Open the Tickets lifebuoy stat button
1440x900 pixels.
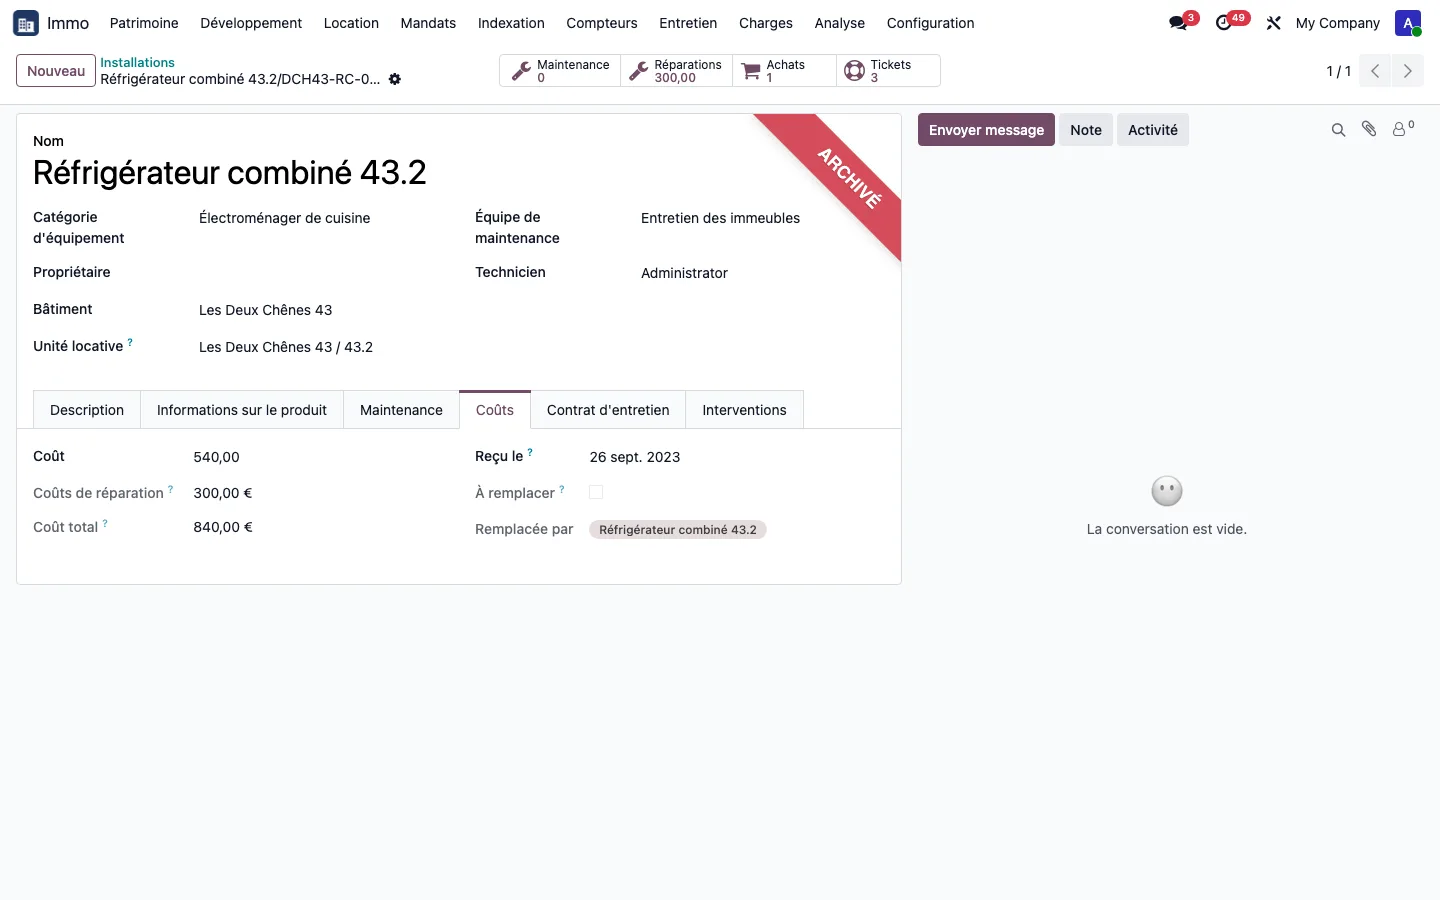click(888, 71)
